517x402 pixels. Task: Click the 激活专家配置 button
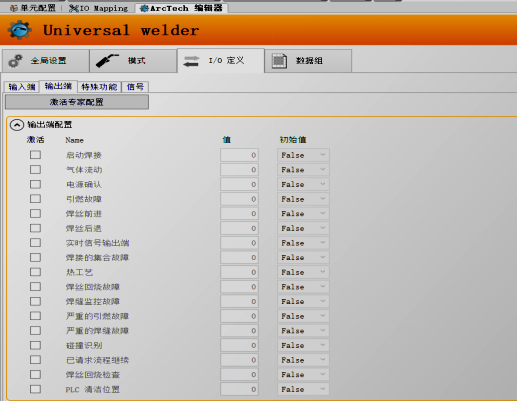[x=77, y=102]
